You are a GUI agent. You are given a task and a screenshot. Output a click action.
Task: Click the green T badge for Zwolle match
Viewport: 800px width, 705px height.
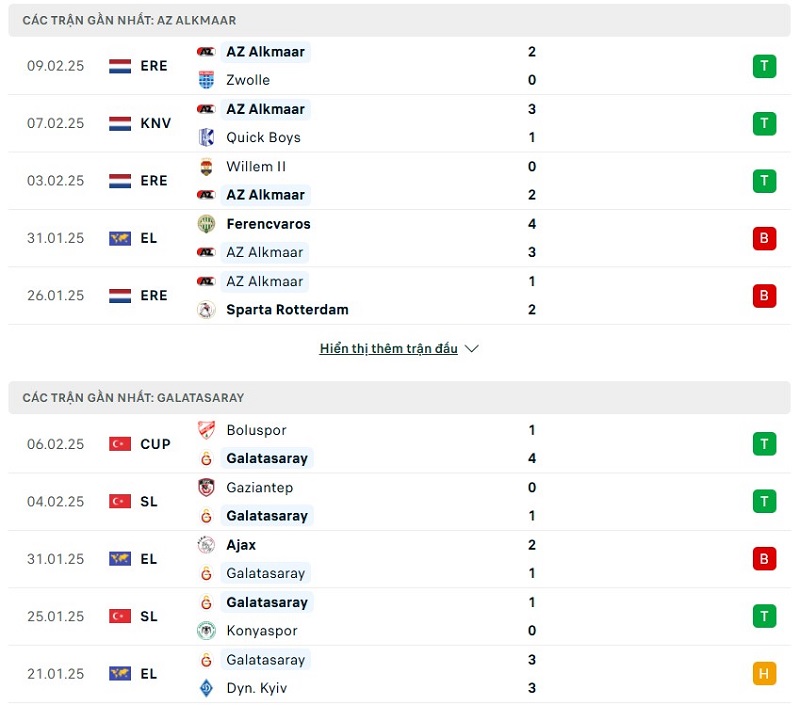point(764,66)
